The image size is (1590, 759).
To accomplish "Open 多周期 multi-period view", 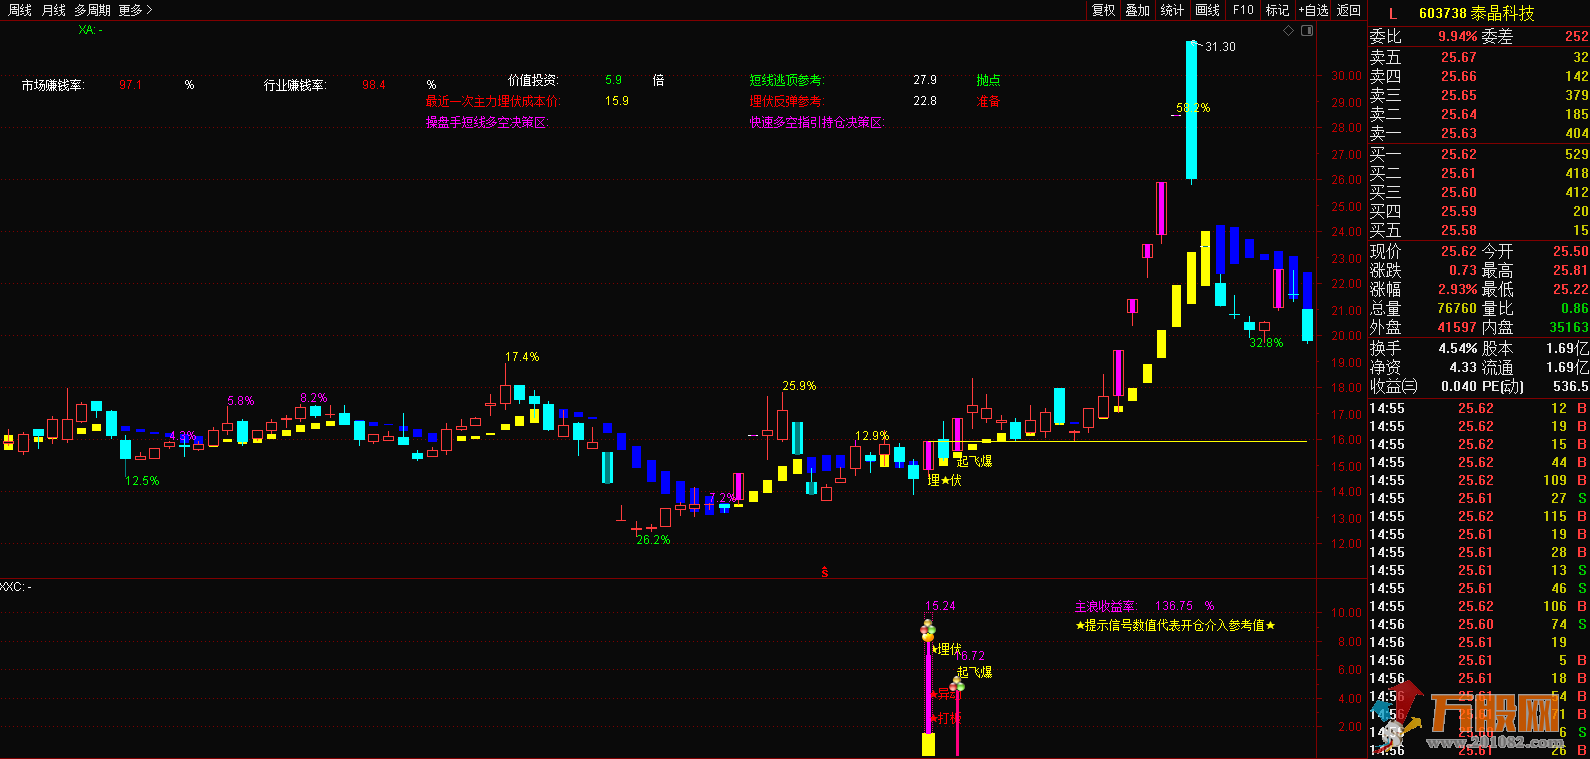I will 93,10.
